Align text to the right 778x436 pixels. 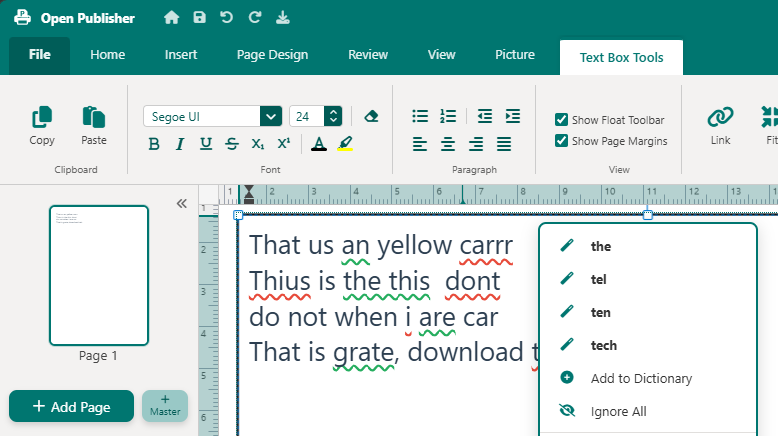[476, 144]
